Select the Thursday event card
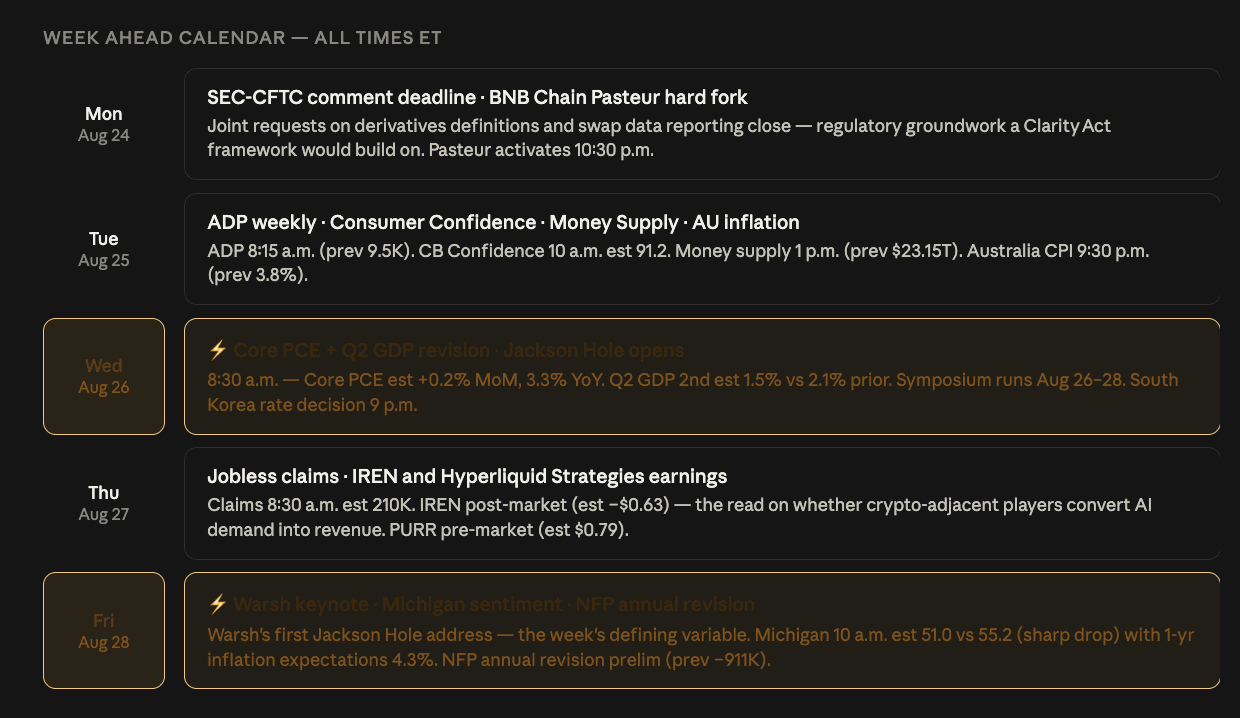This screenshot has width=1240, height=718. (702, 503)
